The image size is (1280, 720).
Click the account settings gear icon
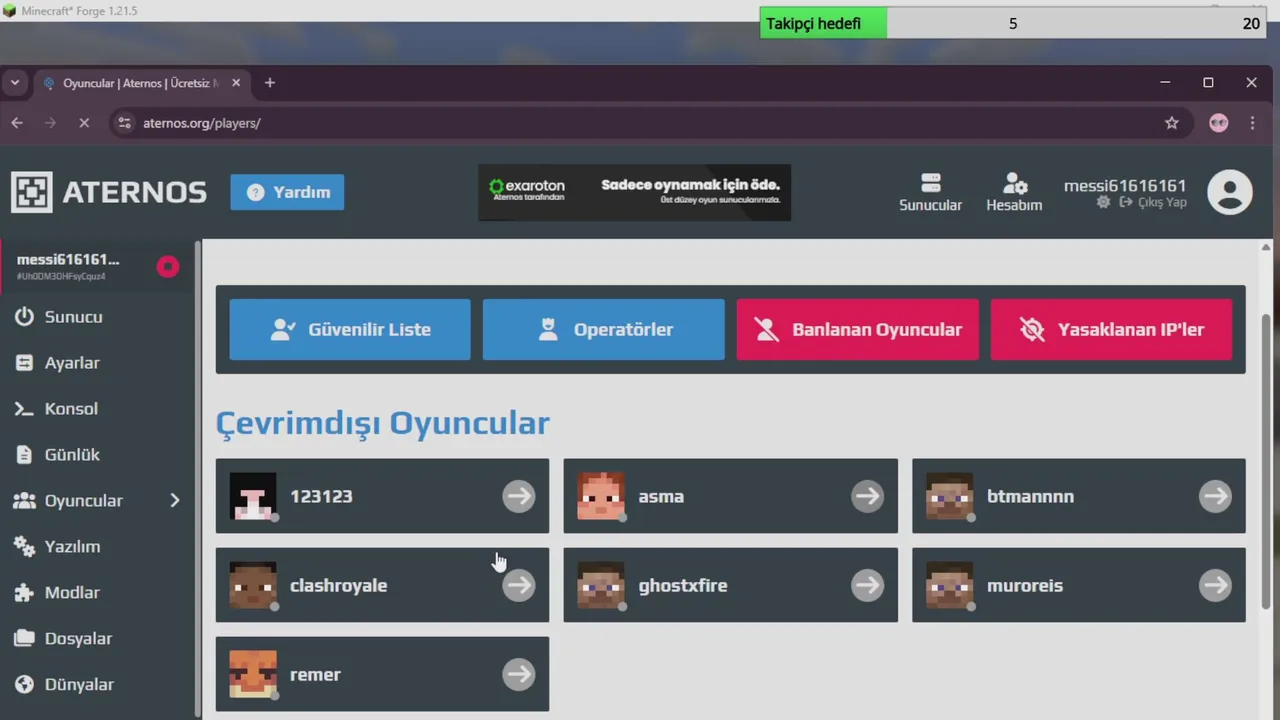(x=1103, y=202)
